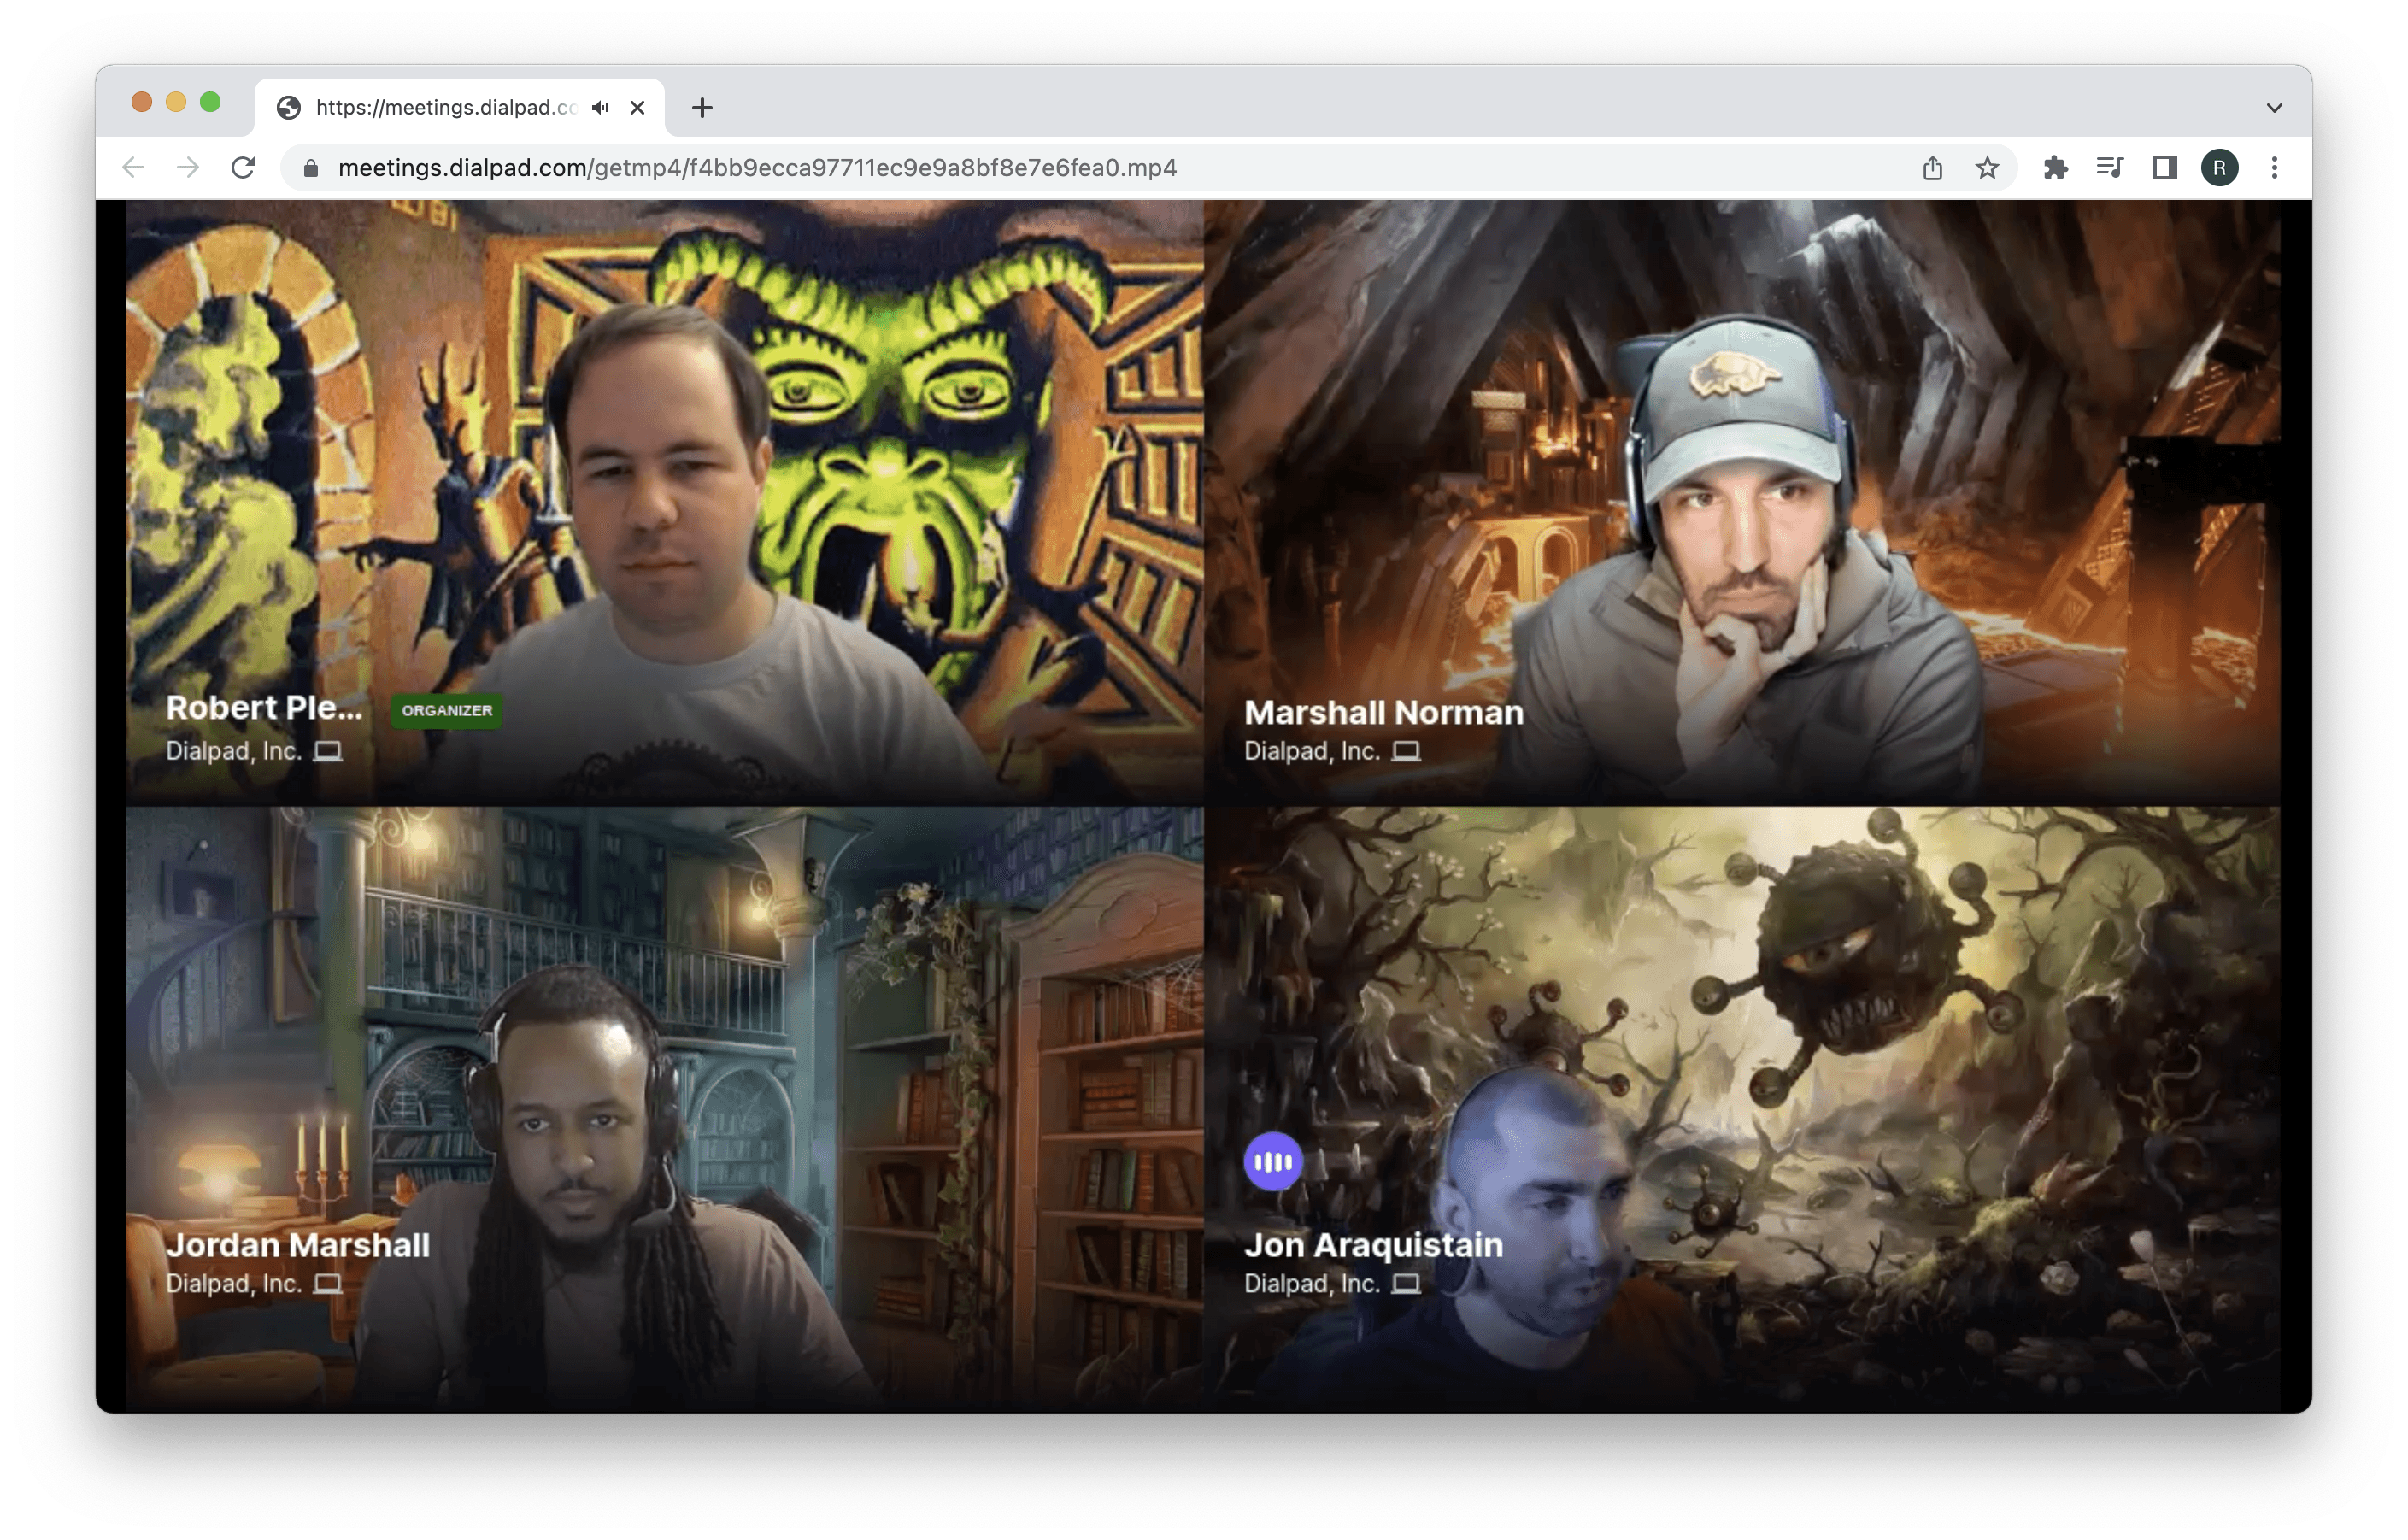Minimize the window with the yellow button
This screenshot has height=1540, width=2408.
click(x=176, y=102)
